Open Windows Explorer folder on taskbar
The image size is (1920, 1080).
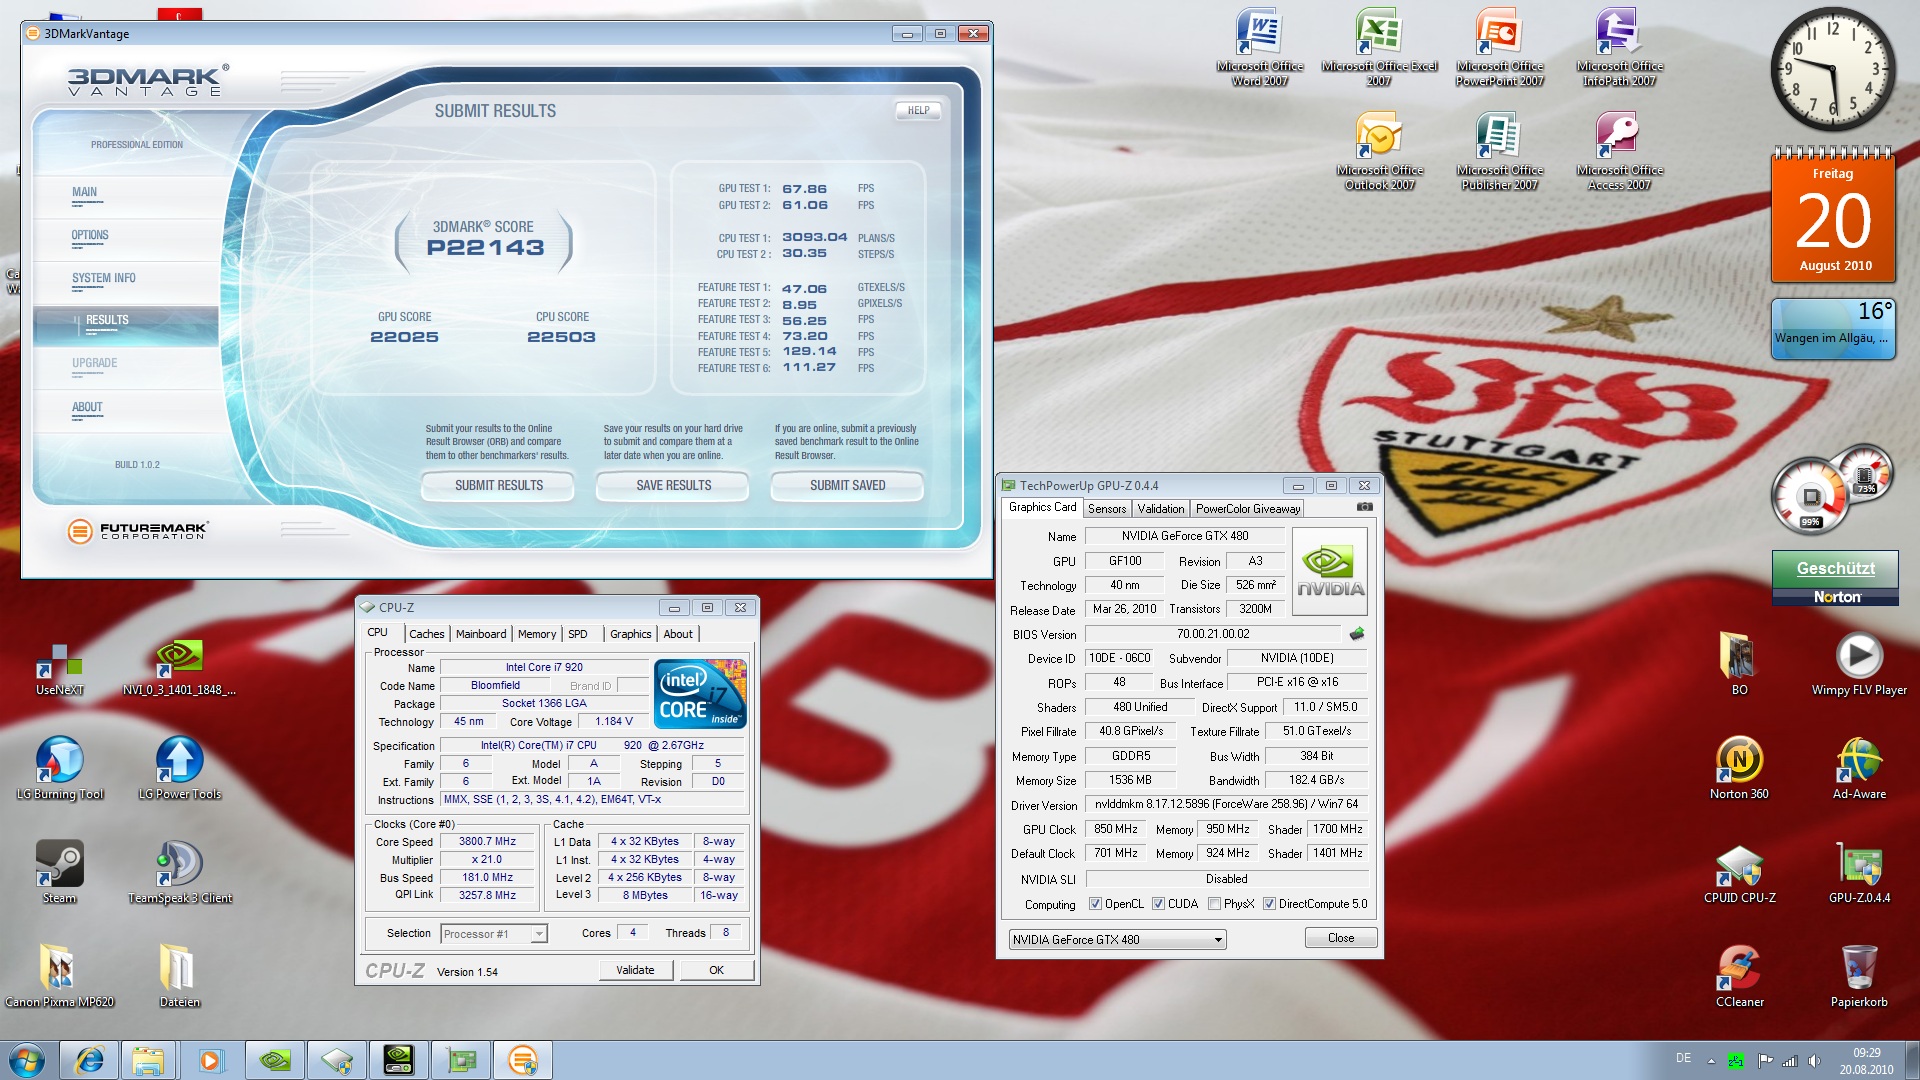coord(148,1060)
